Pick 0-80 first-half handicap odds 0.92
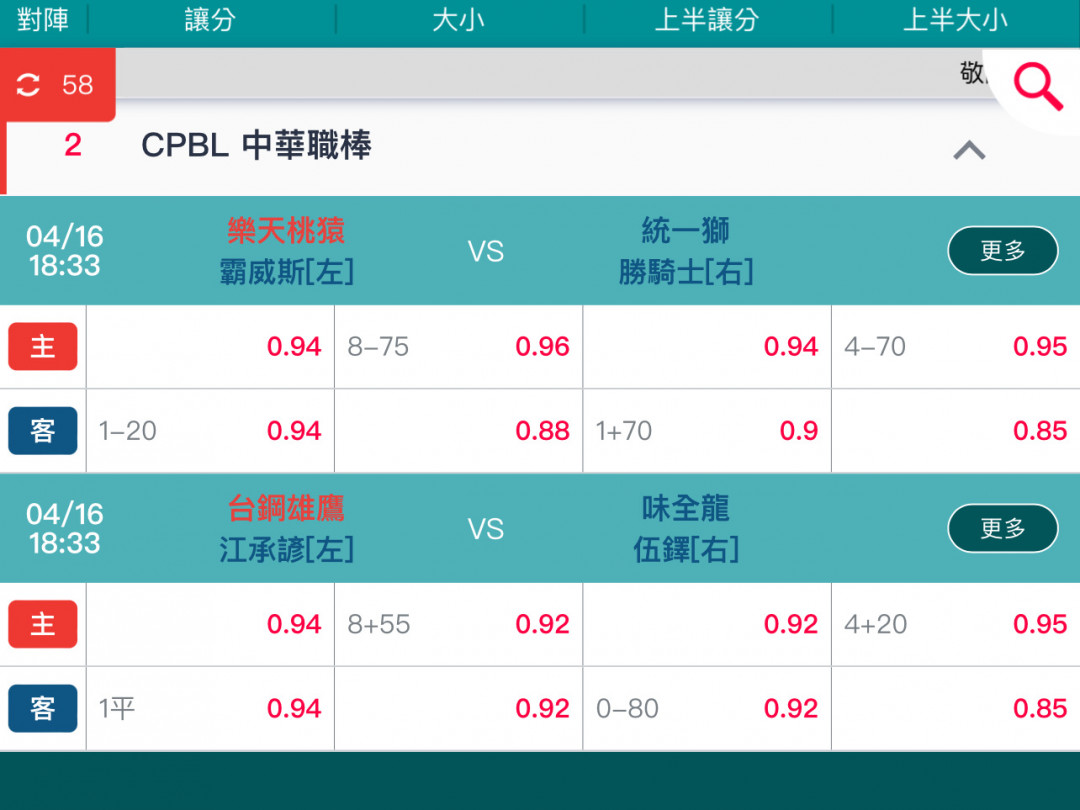1080x810 pixels. click(x=707, y=709)
